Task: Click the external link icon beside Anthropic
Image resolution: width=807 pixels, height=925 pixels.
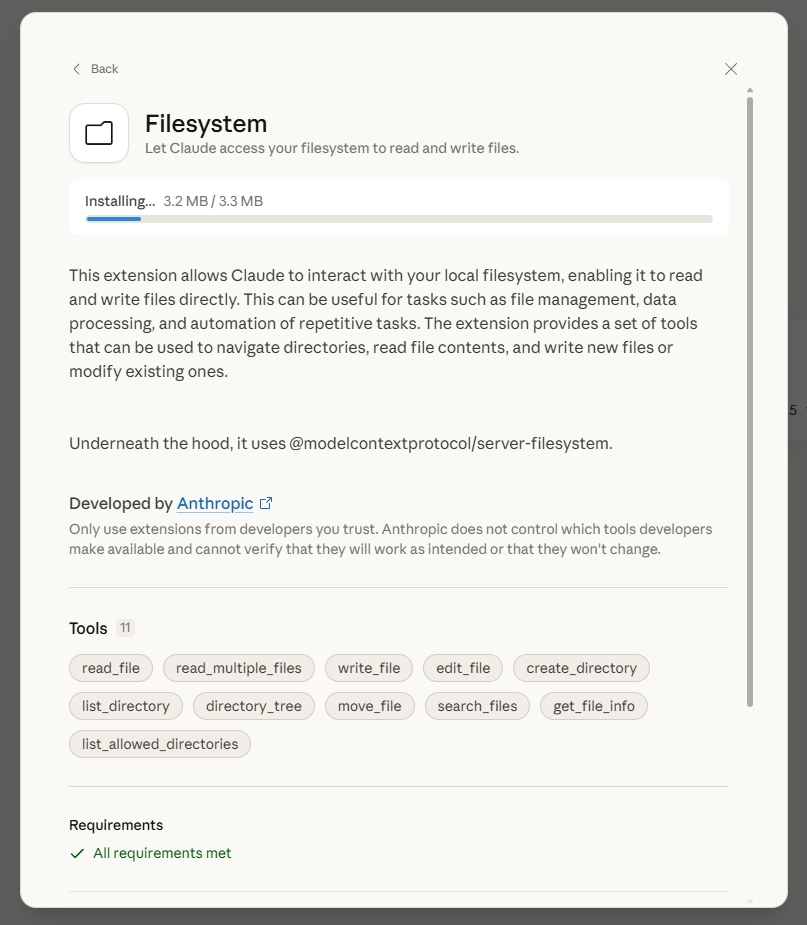Action: pyautogui.click(x=266, y=503)
